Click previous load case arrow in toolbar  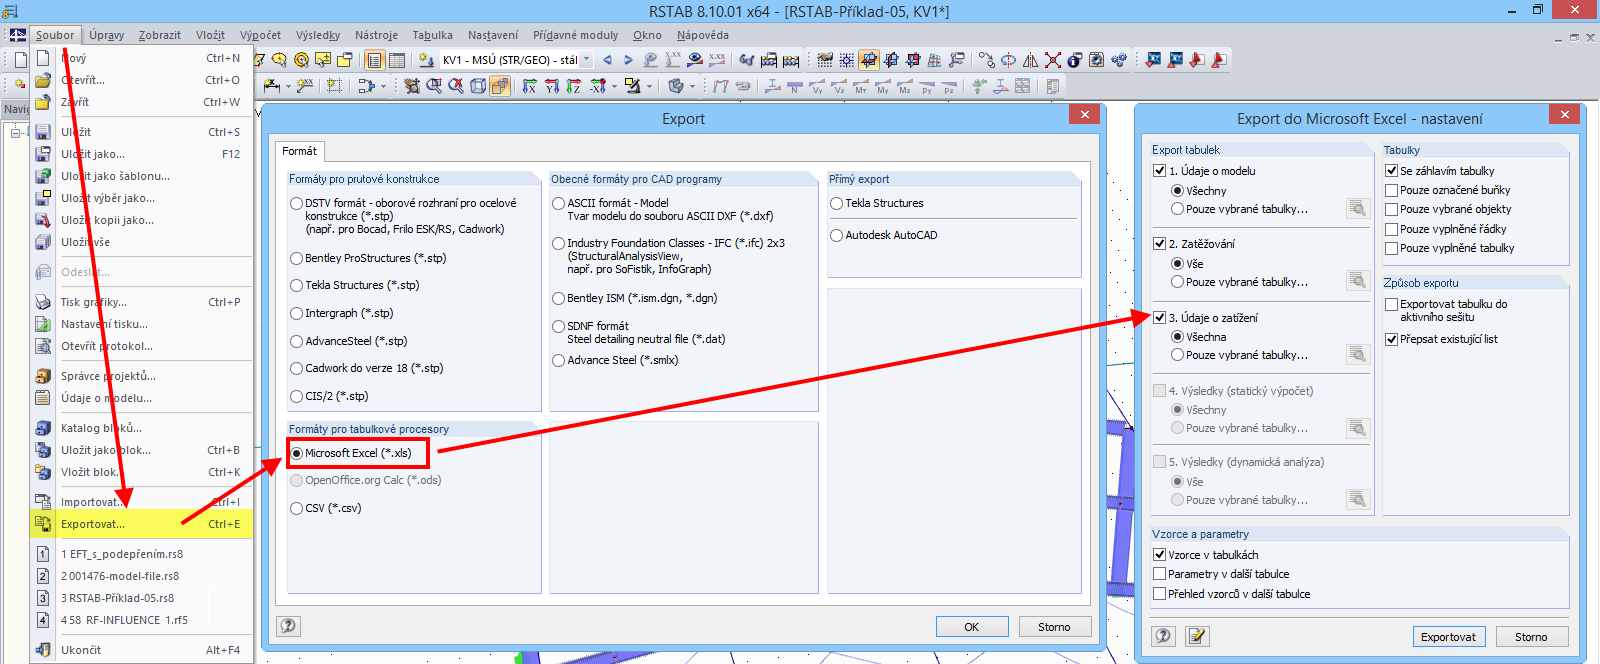[x=607, y=60]
